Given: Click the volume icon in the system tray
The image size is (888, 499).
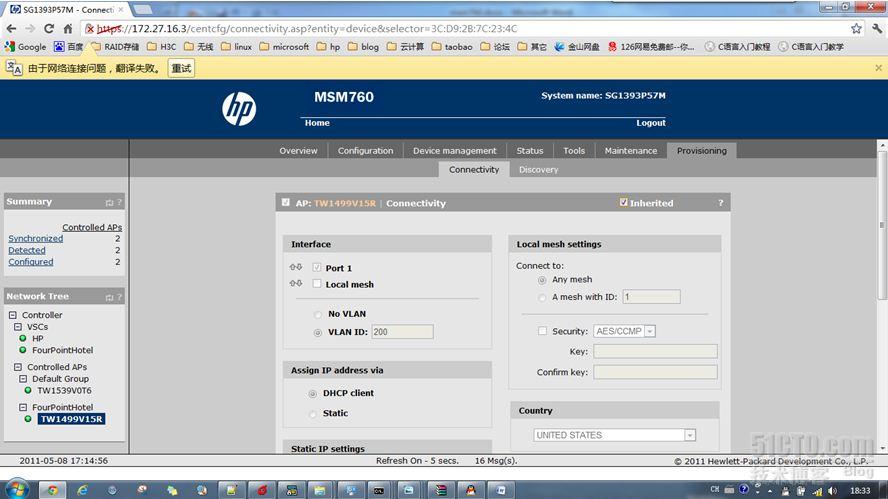Looking at the screenshot, I should click(832, 491).
